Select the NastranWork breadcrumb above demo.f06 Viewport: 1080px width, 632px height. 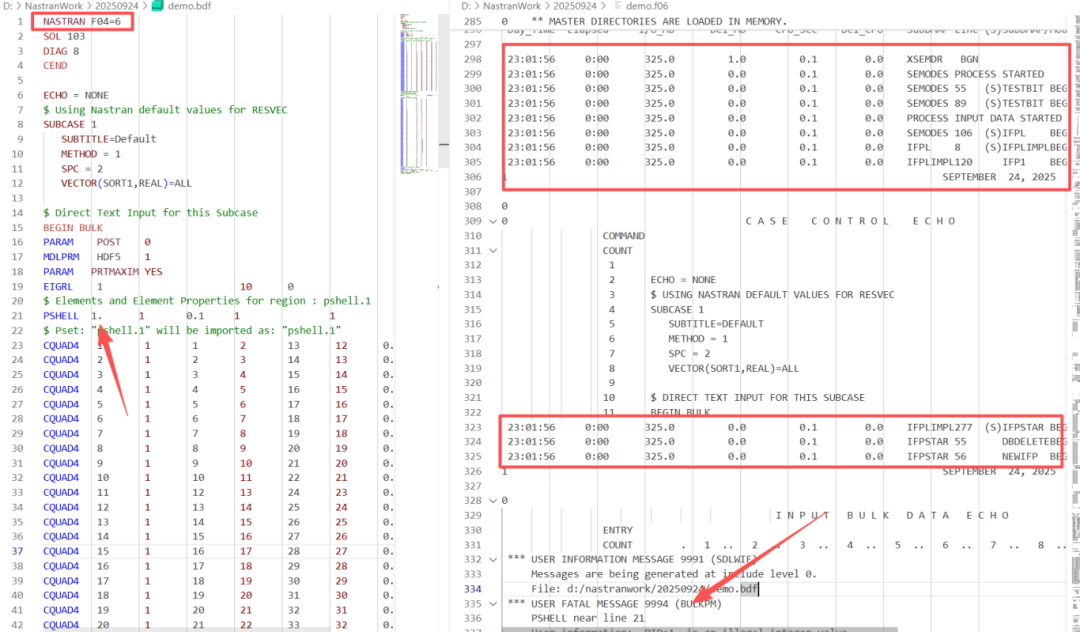tap(512, 6)
